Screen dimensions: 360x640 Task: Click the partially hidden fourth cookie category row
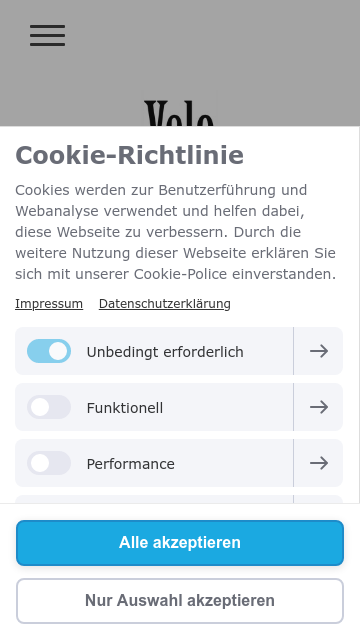pos(179,499)
